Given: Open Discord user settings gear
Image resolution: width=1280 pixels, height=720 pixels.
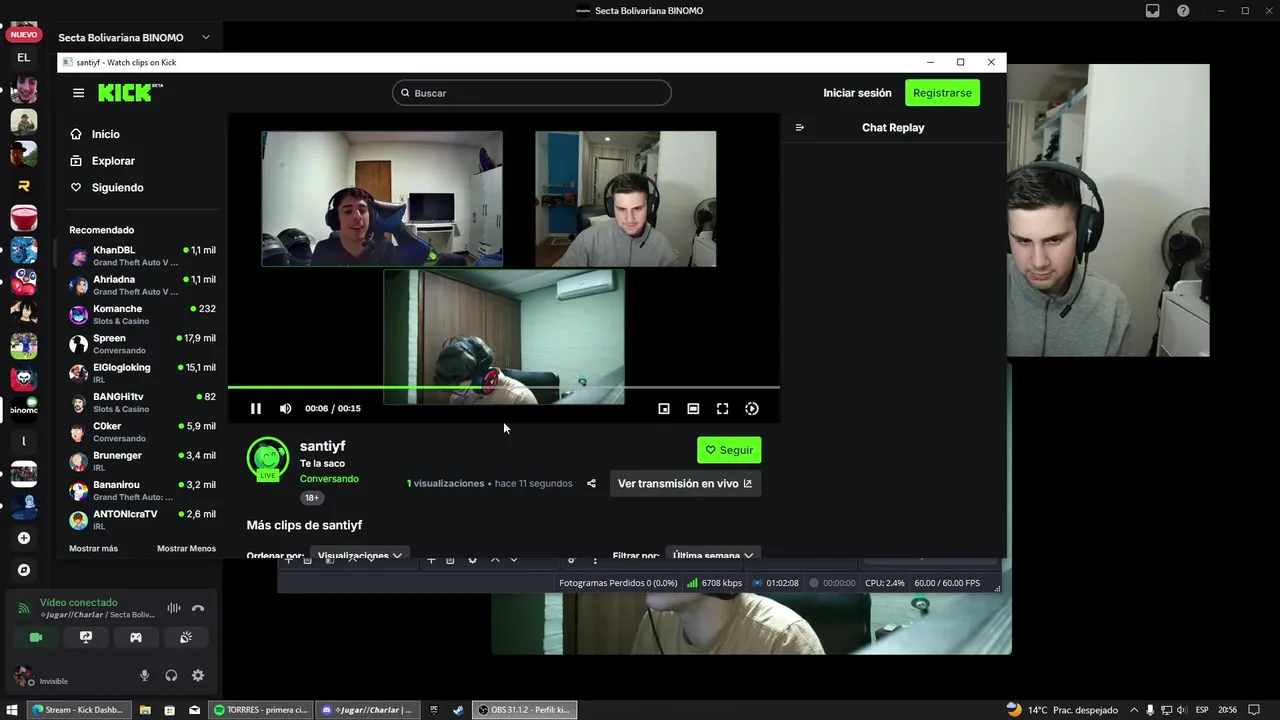Looking at the screenshot, I should point(198,676).
